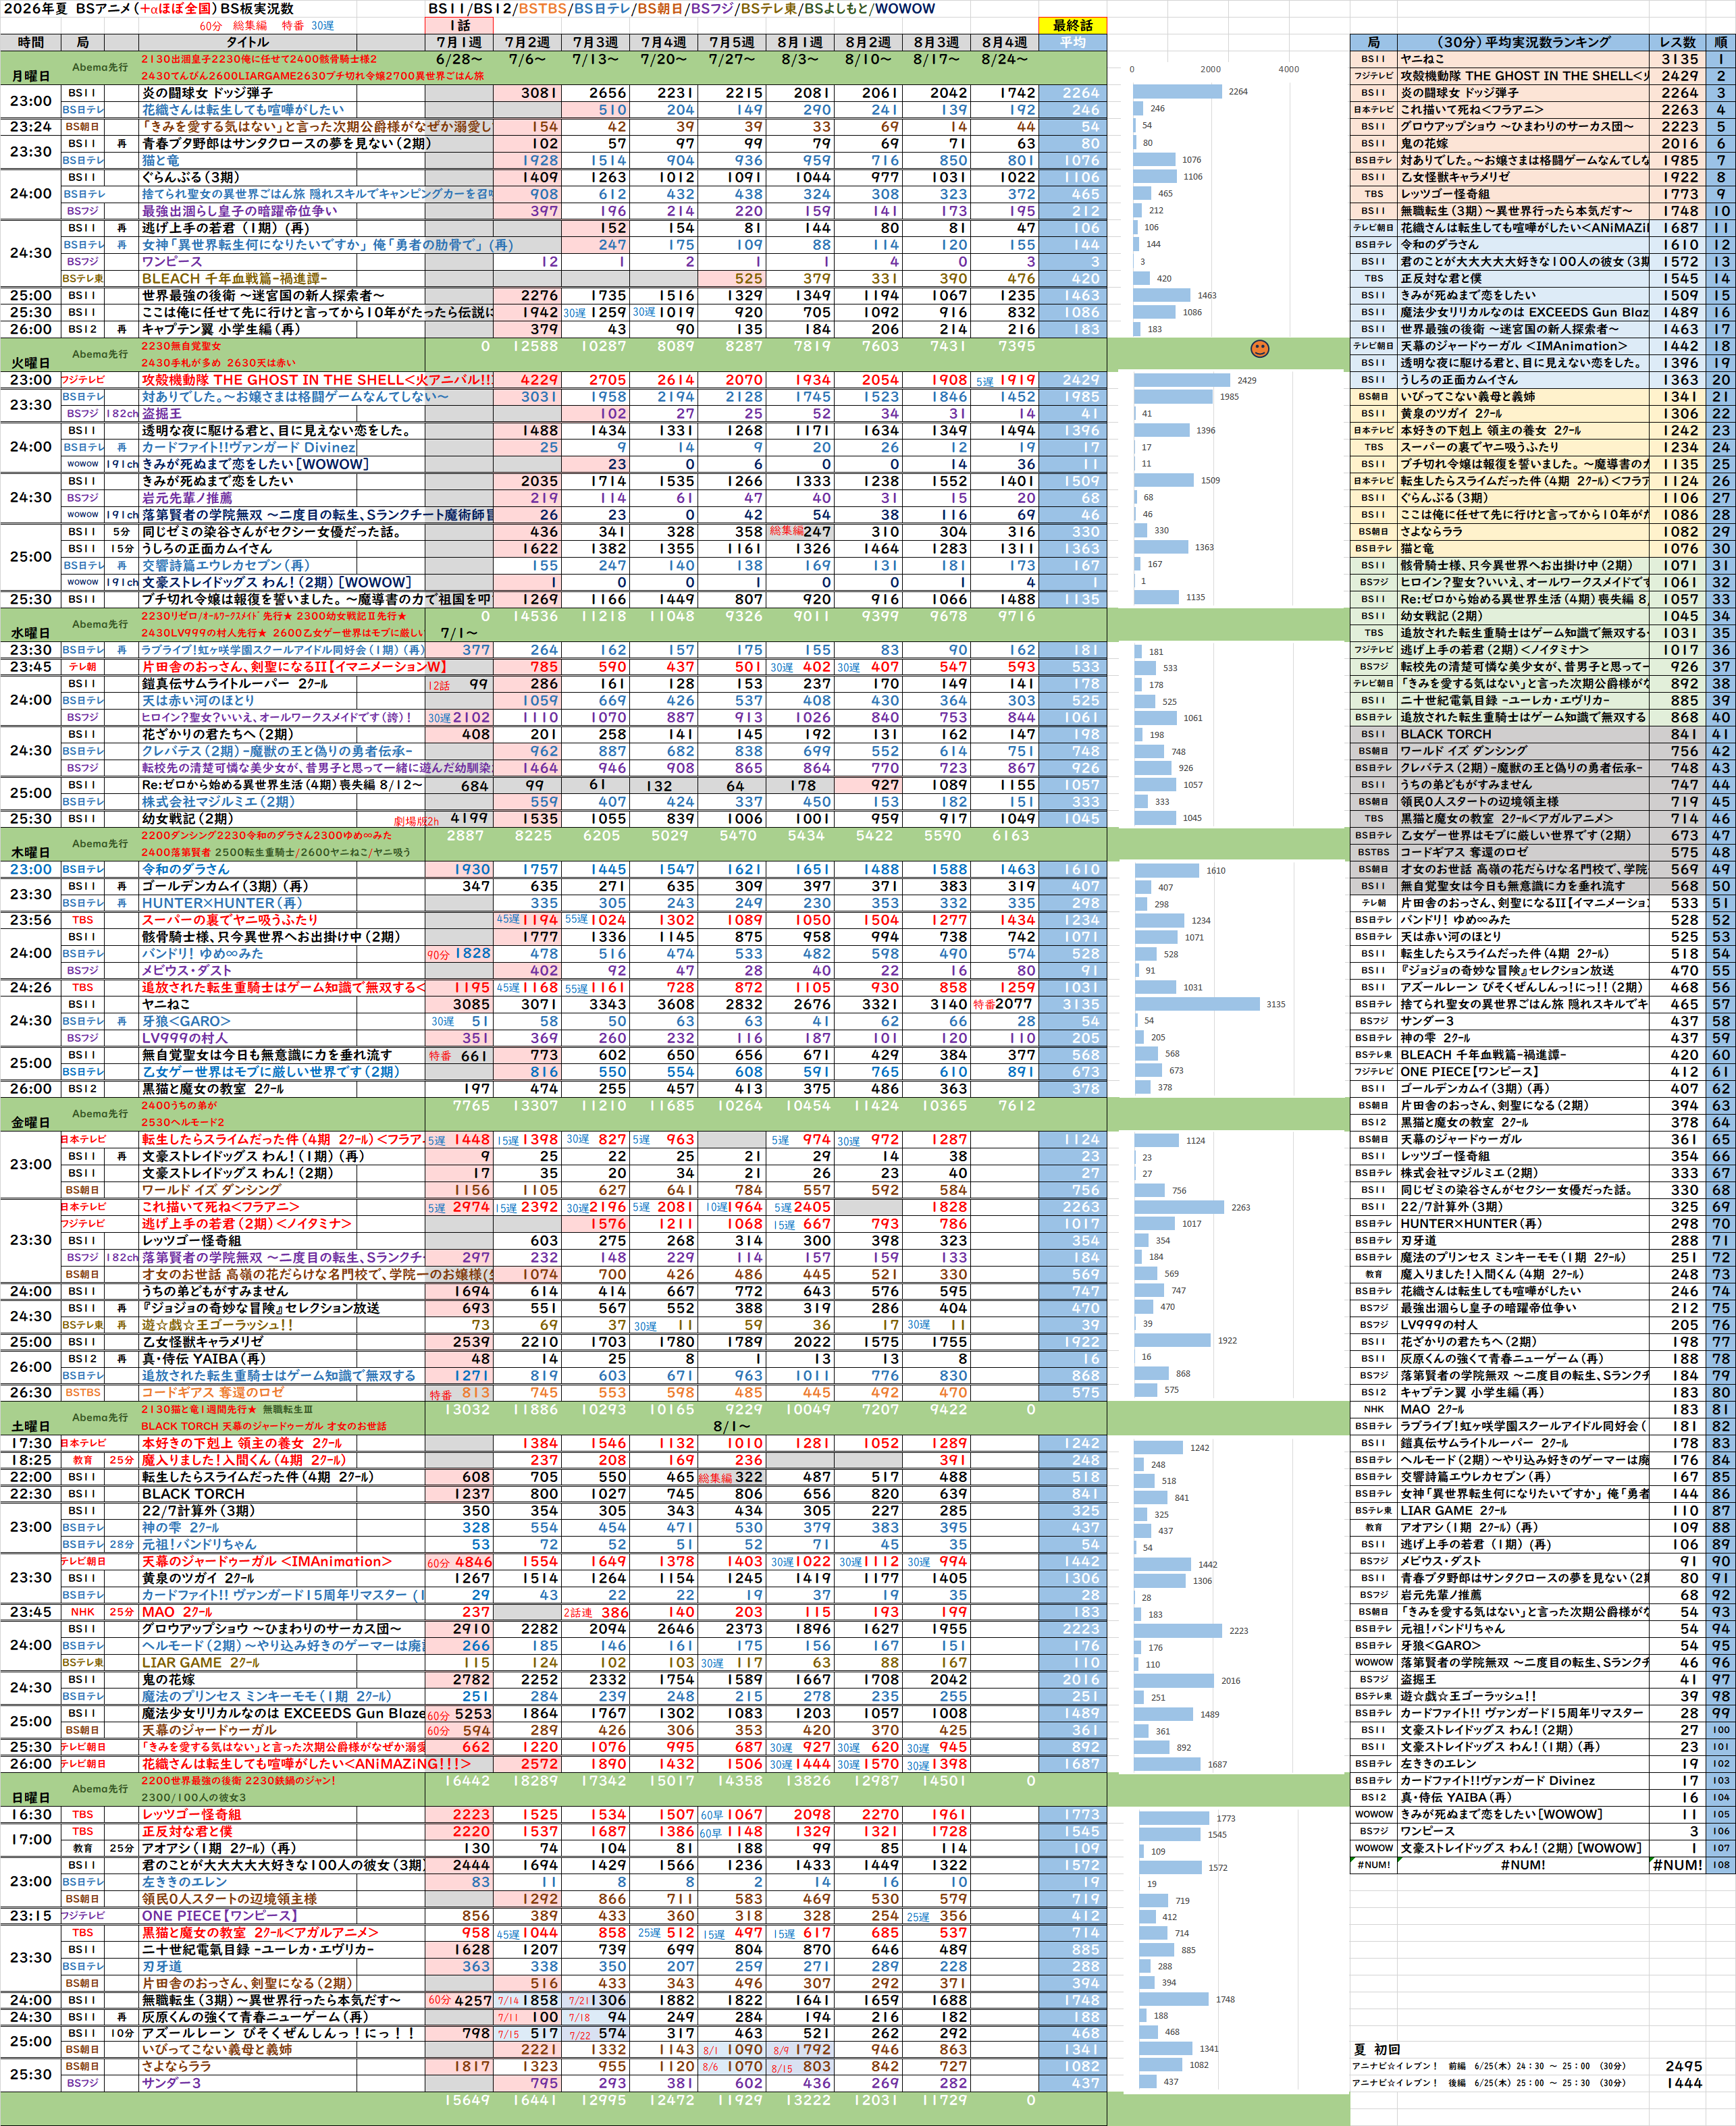Select the "1話" cell above 7月1週
The height and width of the screenshot is (2126, 1736).
coord(459,26)
